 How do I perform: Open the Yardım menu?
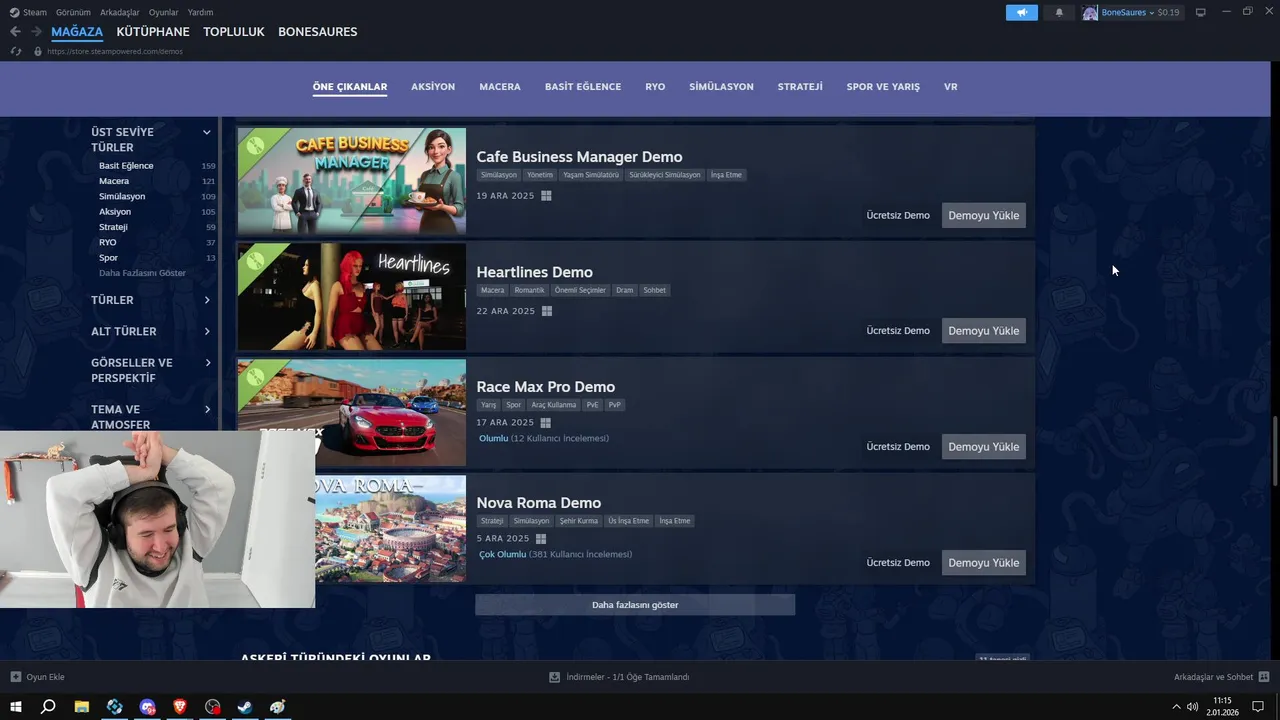[200, 13]
